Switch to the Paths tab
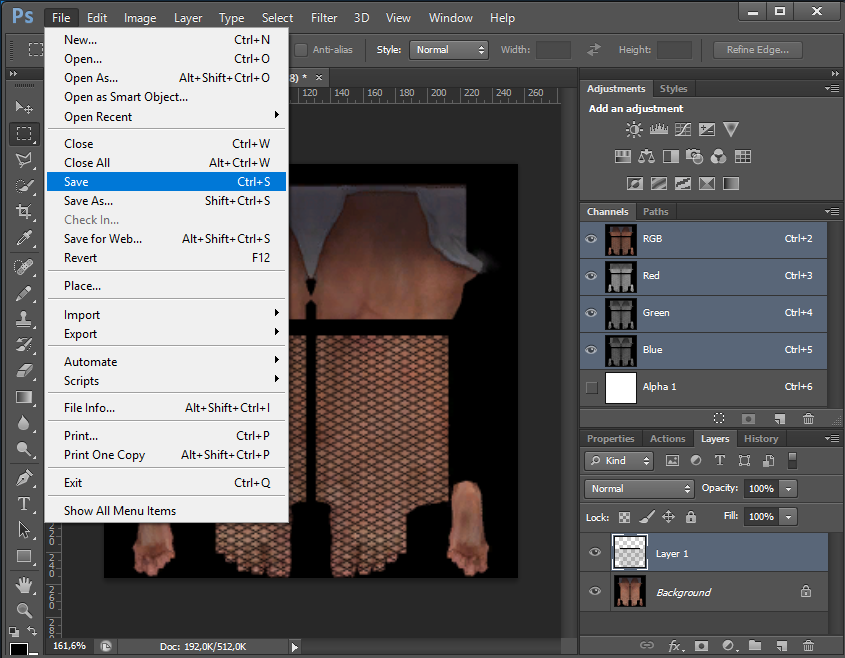 [655, 212]
